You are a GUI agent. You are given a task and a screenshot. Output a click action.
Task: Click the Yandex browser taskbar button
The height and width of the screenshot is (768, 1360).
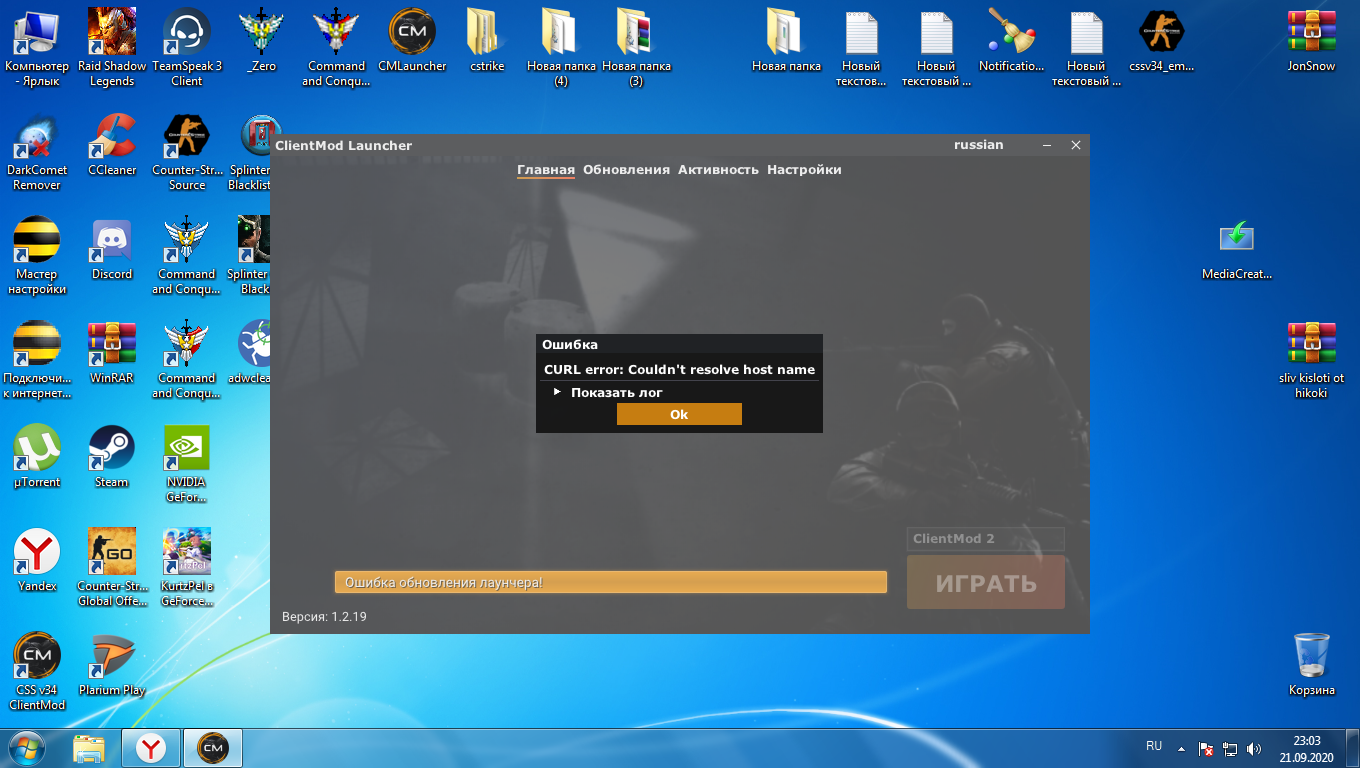pos(151,748)
